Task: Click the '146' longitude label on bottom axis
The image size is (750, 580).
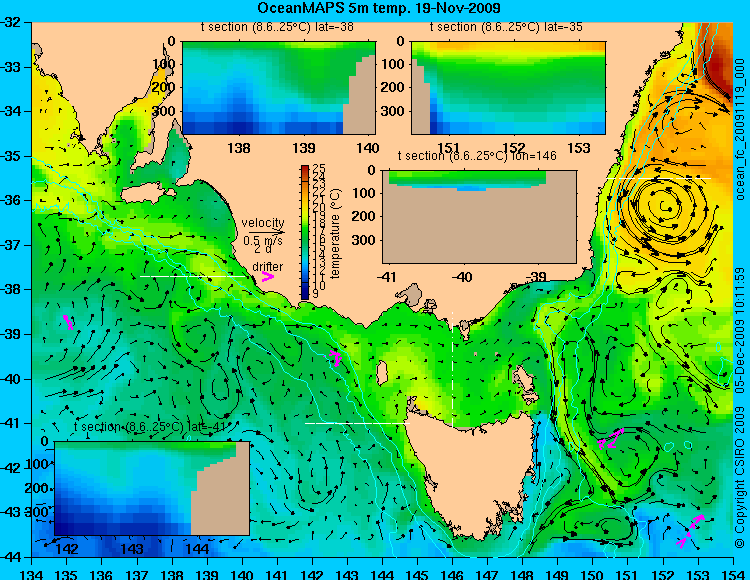Action: 452,574
